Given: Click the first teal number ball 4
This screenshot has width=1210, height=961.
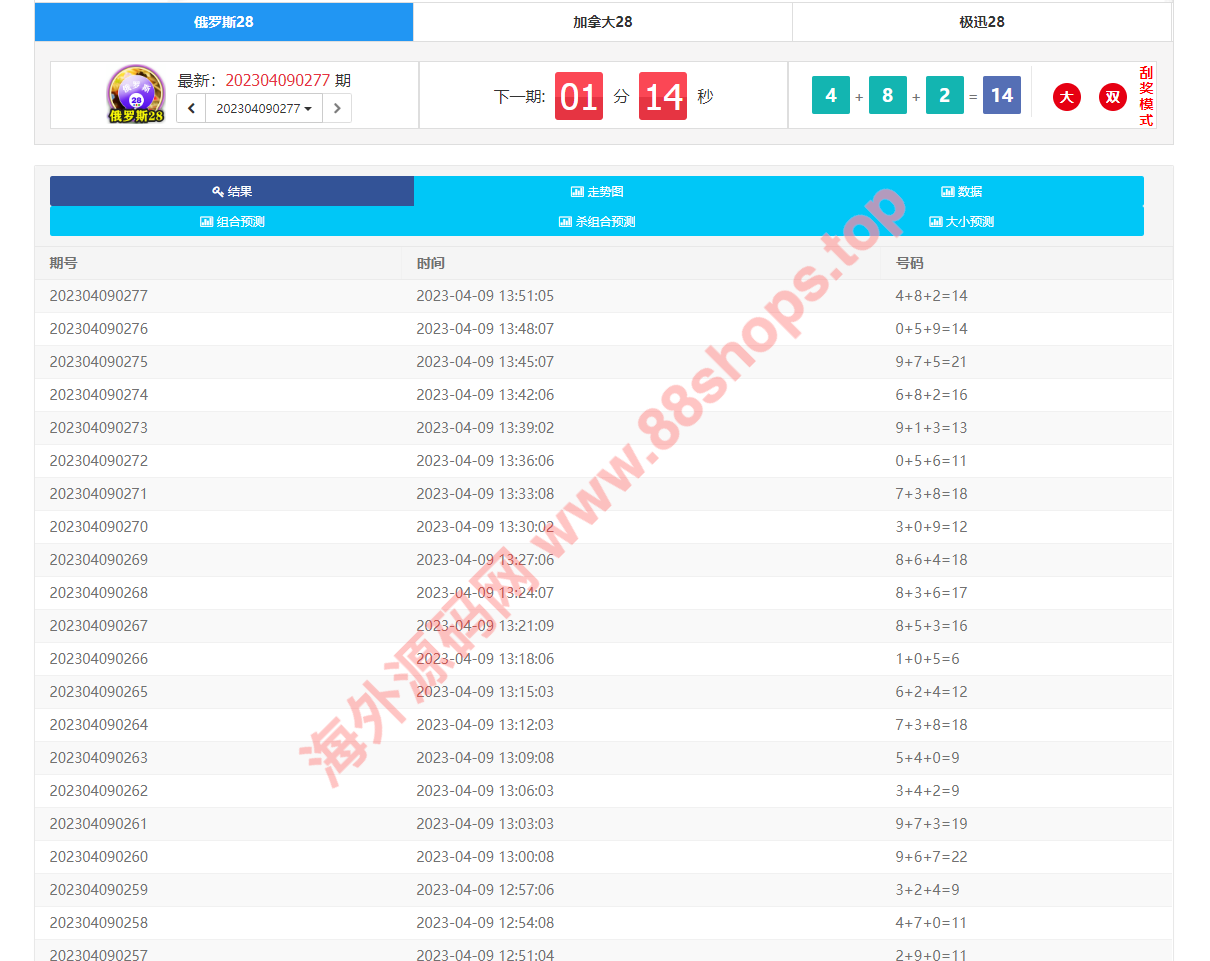Looking at the screenshot, I should [831, 96].
